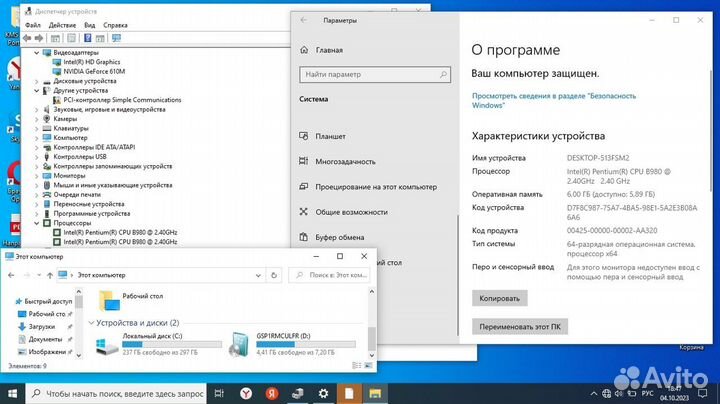The width and height of the screenshot is (720, 404).
Task: Click Локальный диск (C:) capacity bar
Action: click(x=172, y=344)
